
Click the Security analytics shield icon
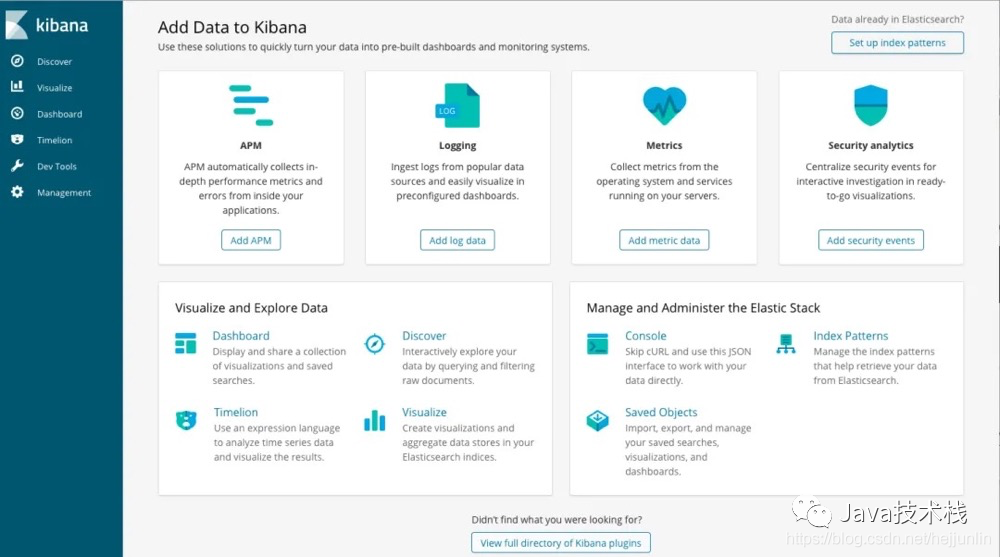870,105
